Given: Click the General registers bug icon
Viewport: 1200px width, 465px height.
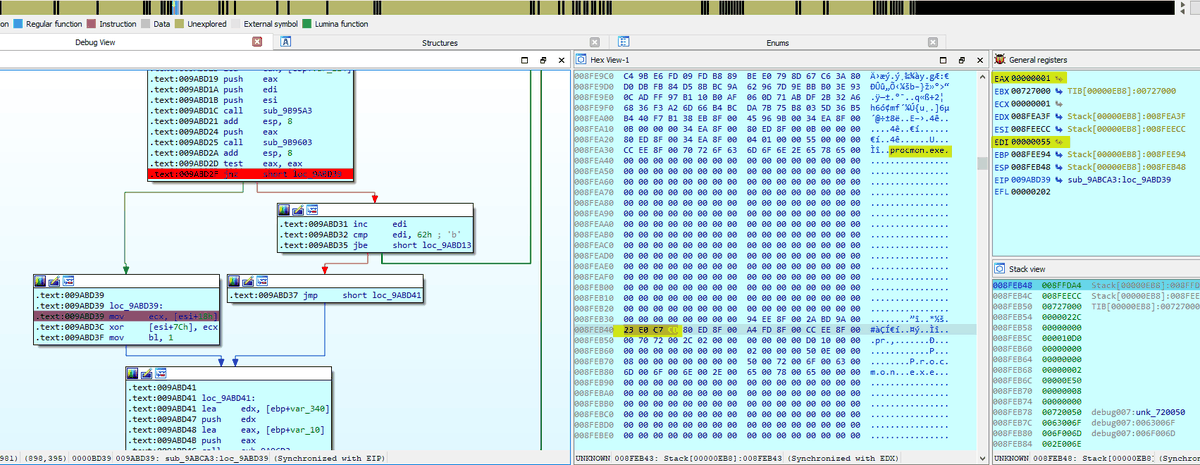Looking at the screenshot, I should (x=1001, y=60).
